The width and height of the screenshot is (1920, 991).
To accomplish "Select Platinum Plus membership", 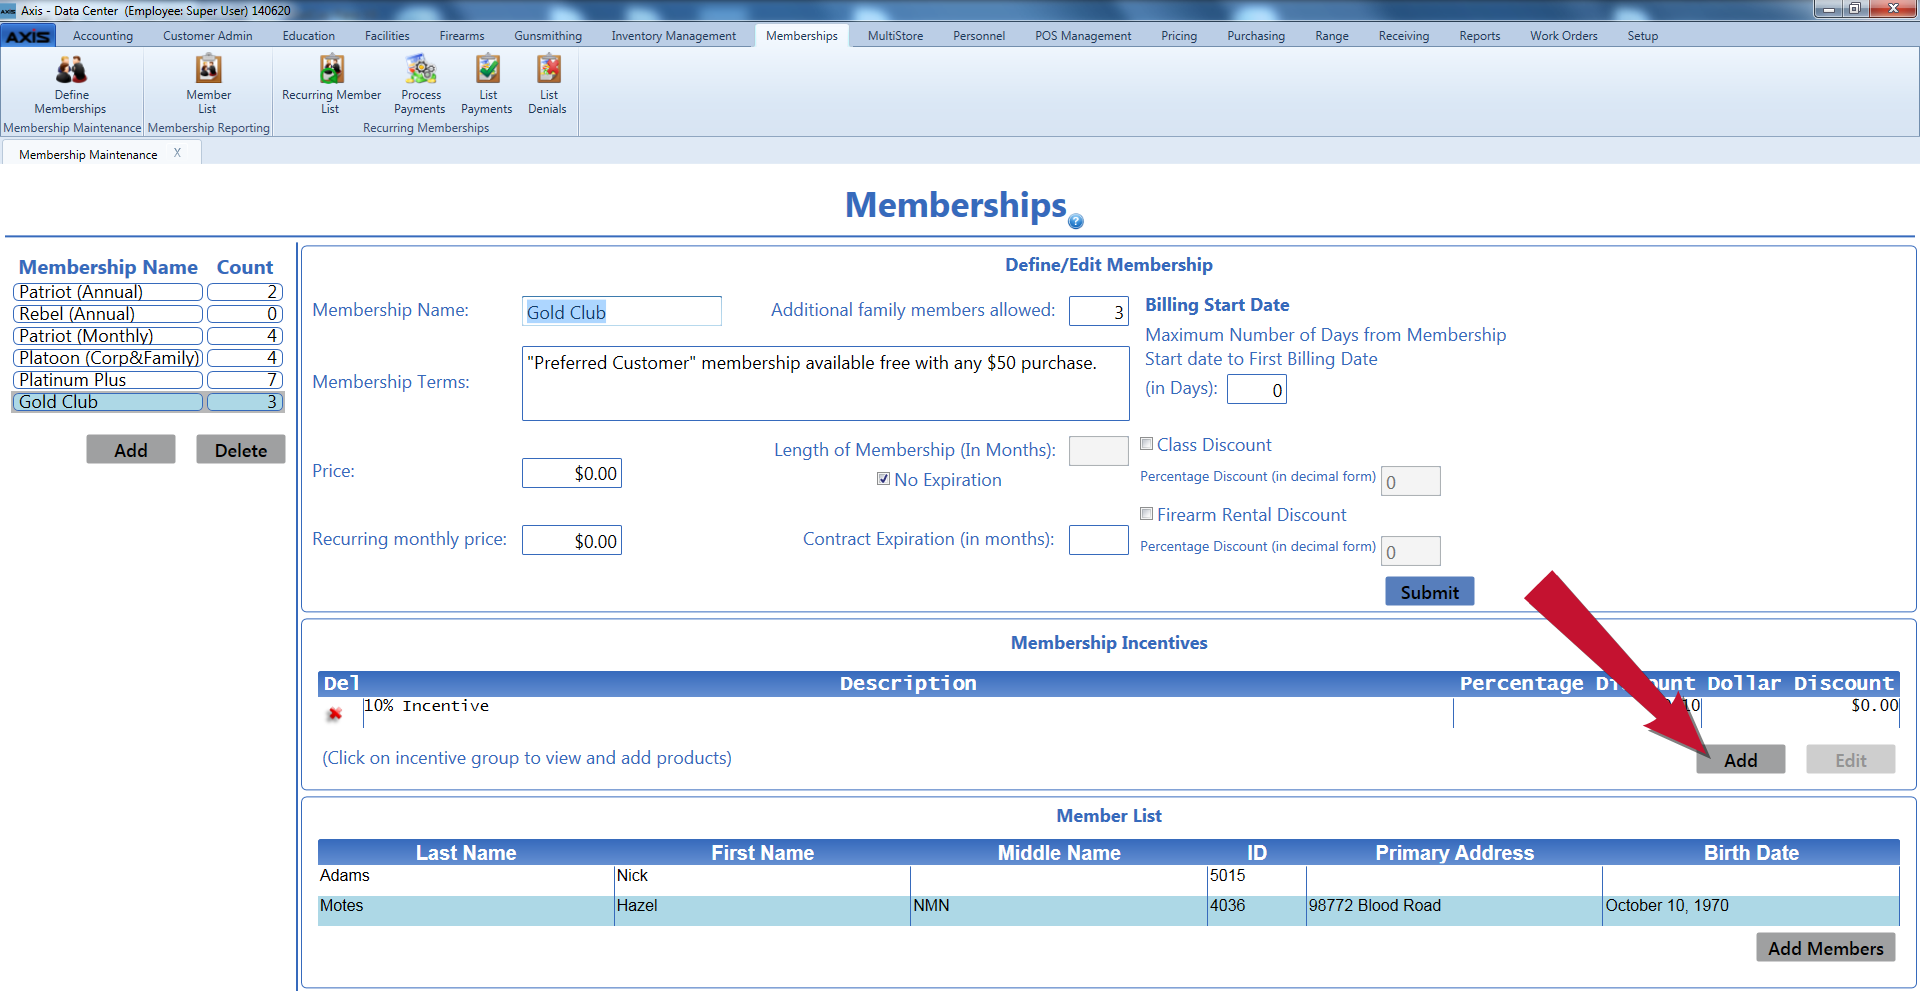I will (x=108, y=380).
